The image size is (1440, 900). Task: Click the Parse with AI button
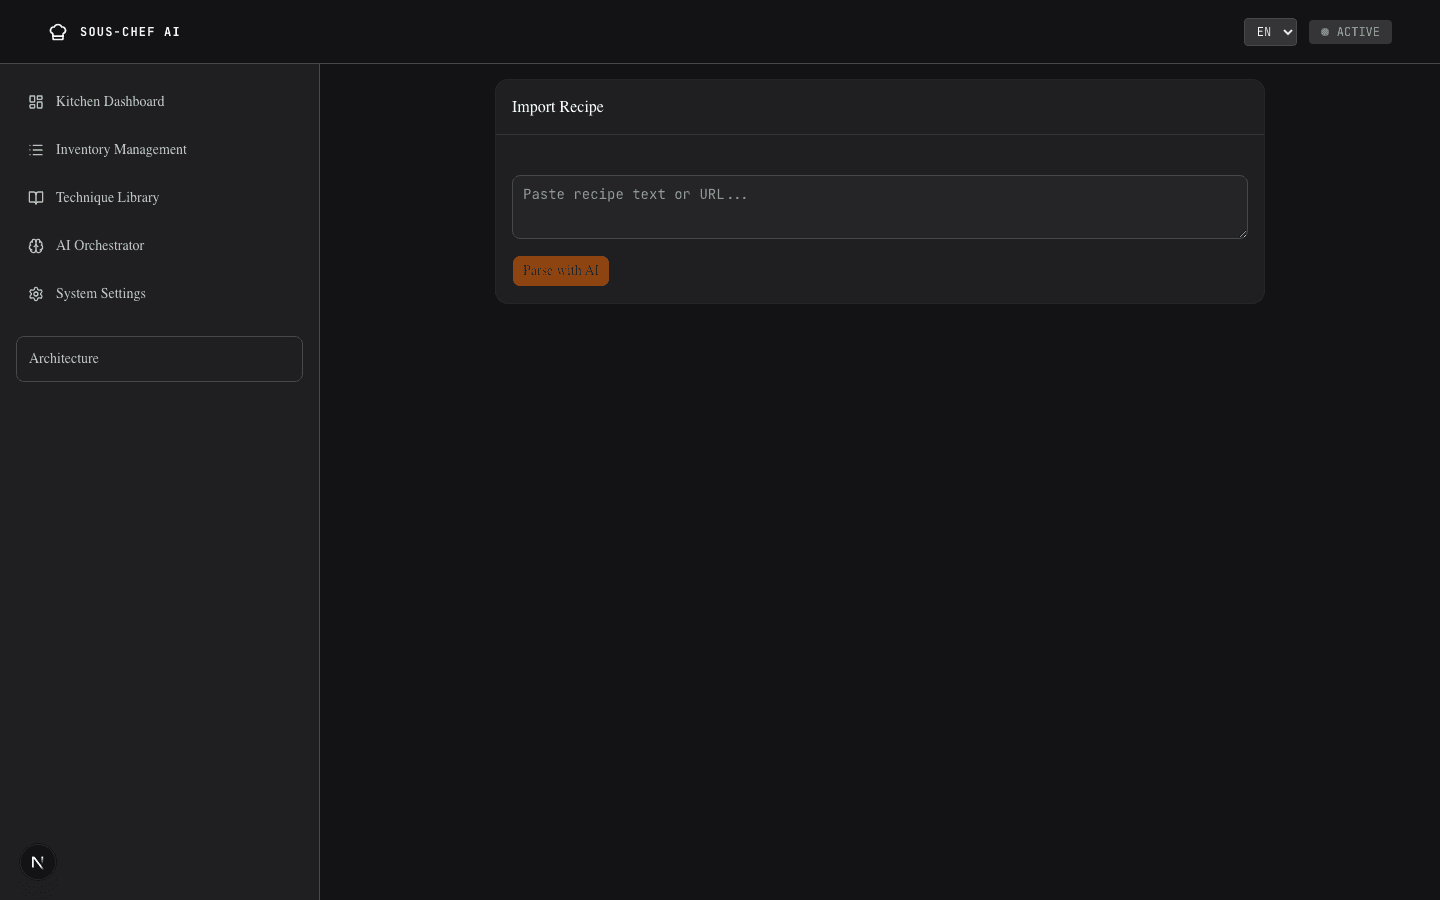tap(561, 271)
